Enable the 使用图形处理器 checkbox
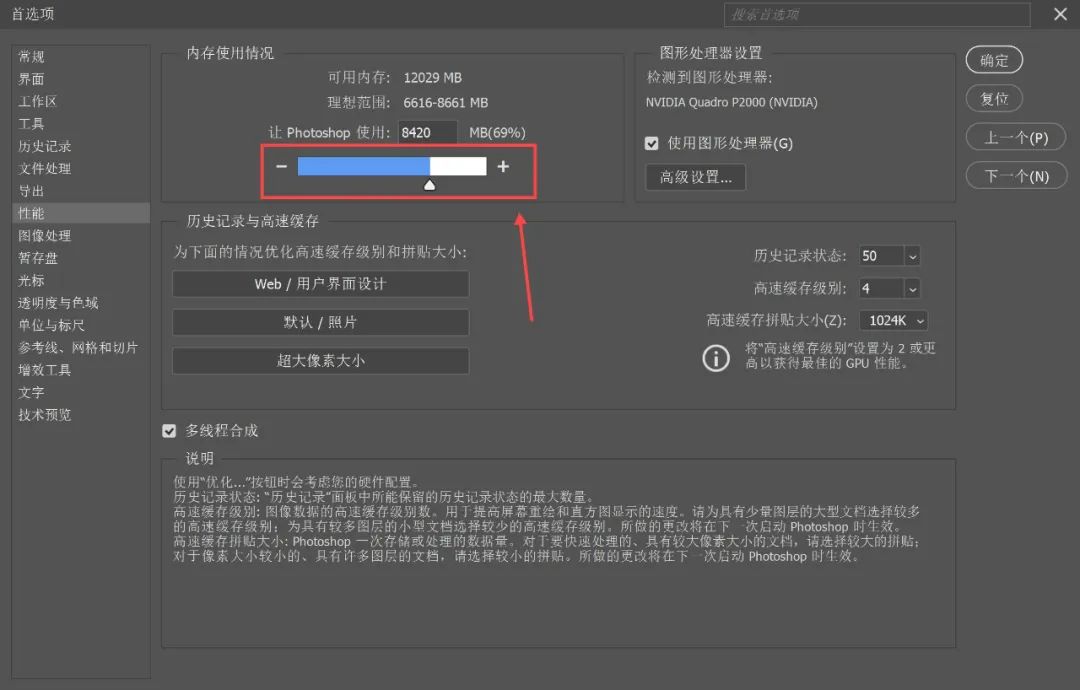 click(x=651, y=143)
